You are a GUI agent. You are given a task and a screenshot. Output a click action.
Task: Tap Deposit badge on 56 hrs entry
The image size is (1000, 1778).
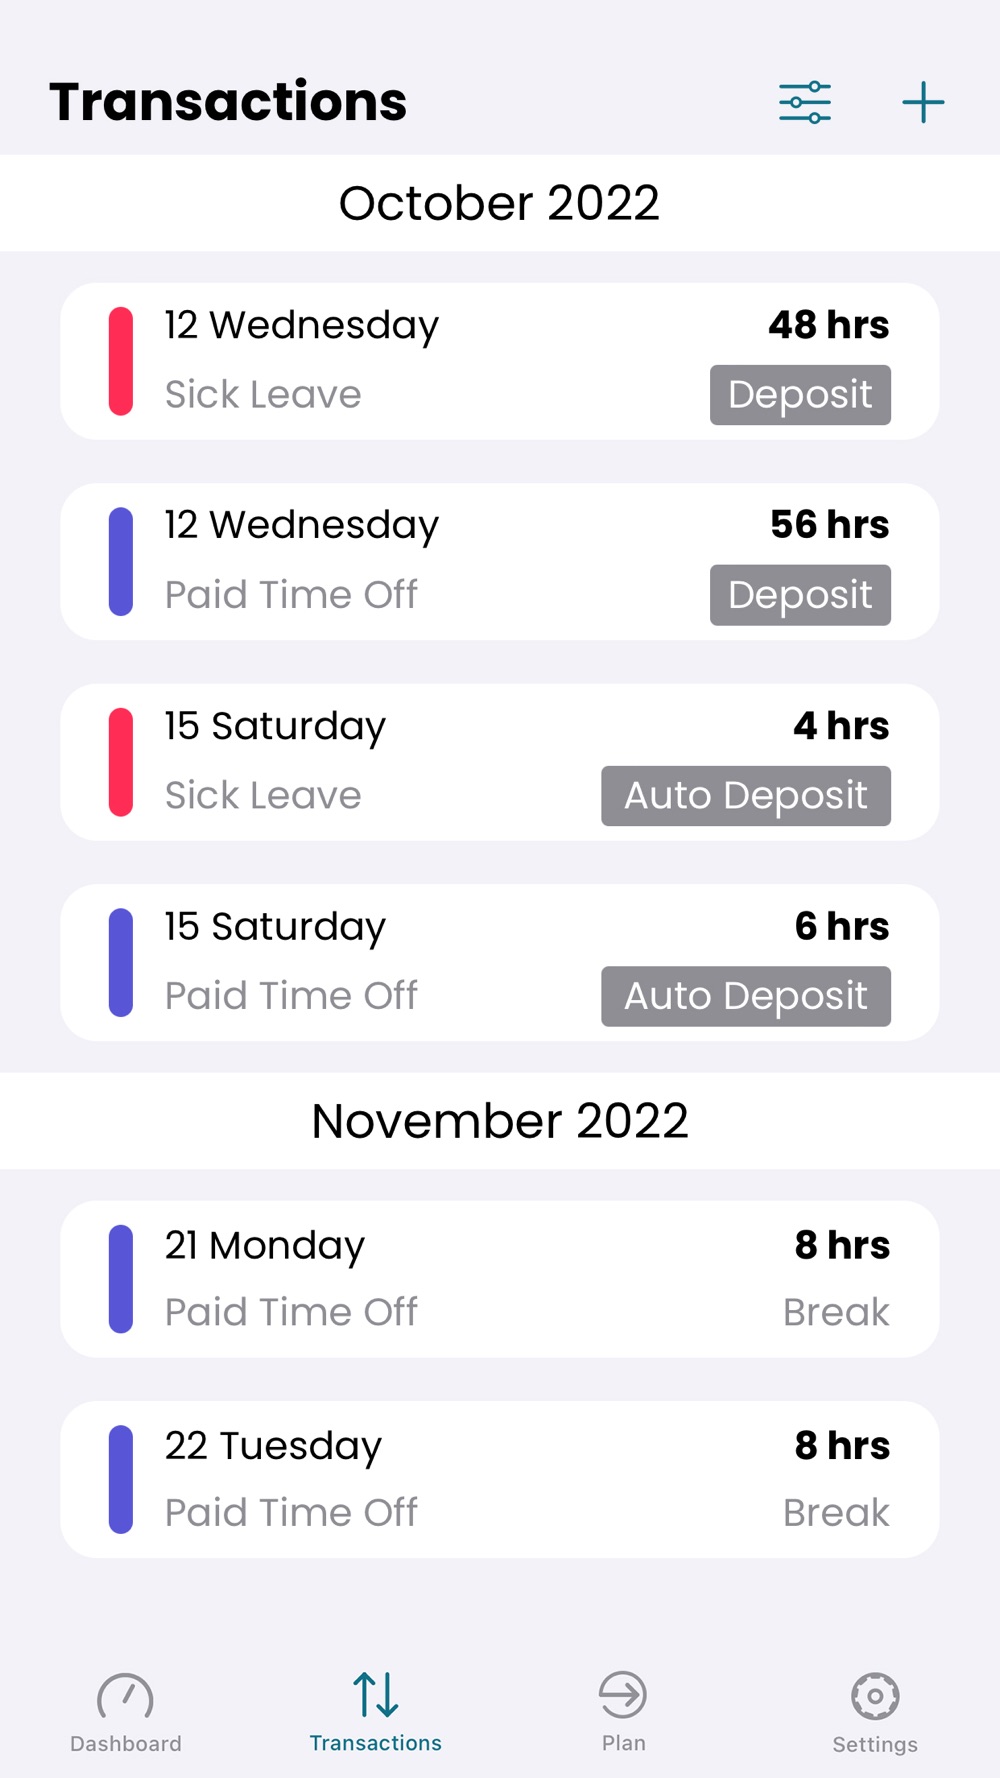pyautogui.click(x=800, y=595)
